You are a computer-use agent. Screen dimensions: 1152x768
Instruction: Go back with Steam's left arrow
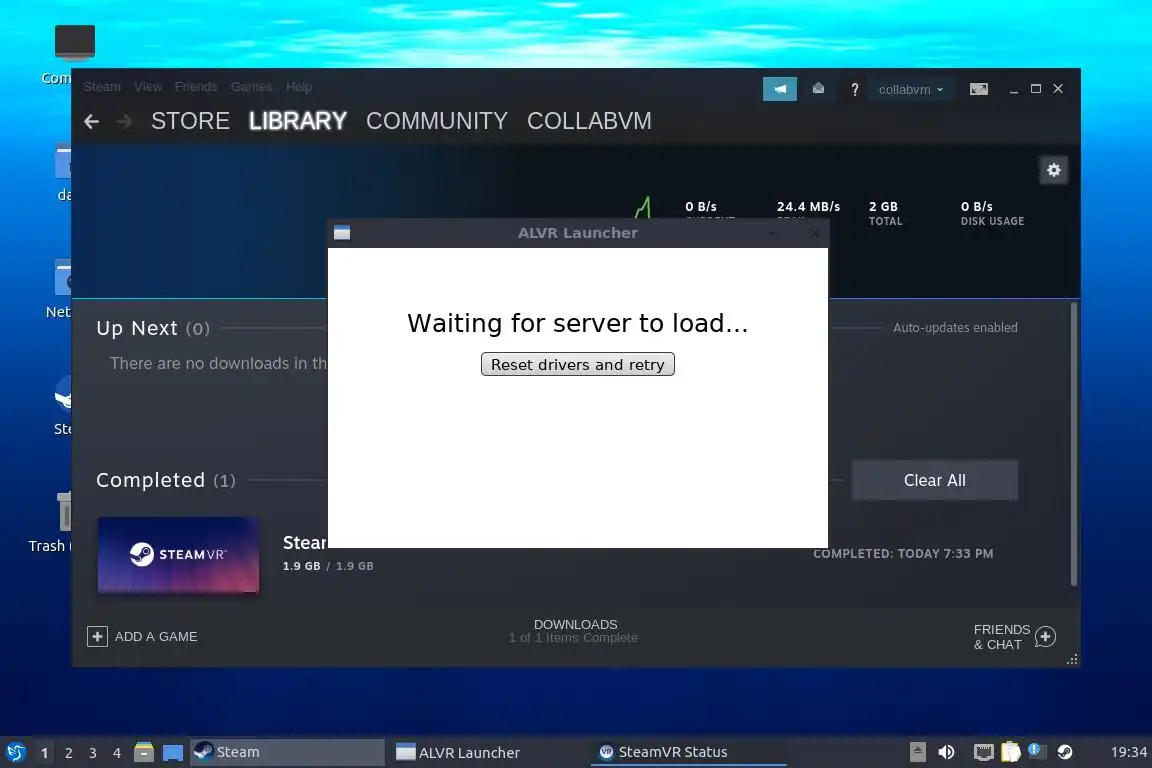click(91, 121)
